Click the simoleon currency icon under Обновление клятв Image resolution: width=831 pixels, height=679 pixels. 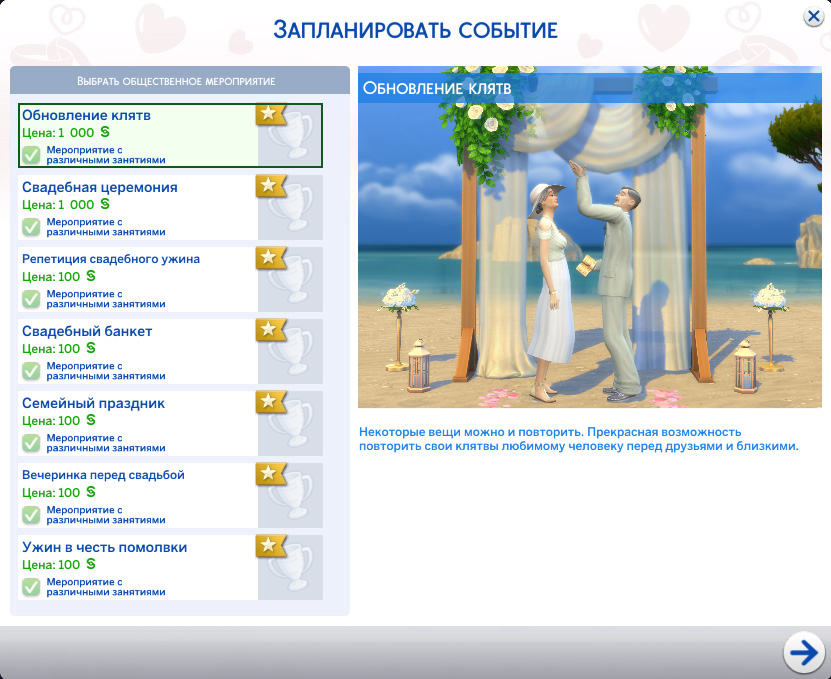pos(105,132)
